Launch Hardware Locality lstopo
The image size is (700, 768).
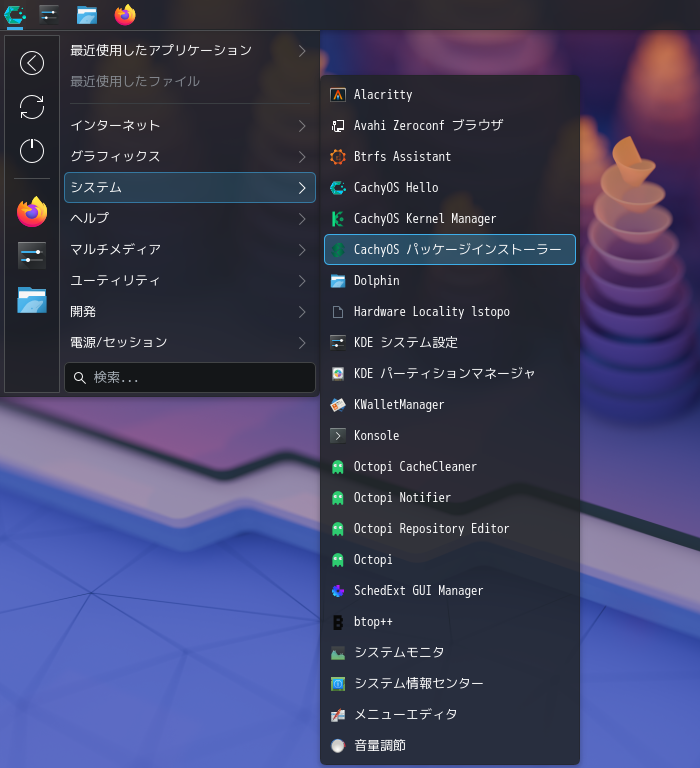tap(450, 312)
